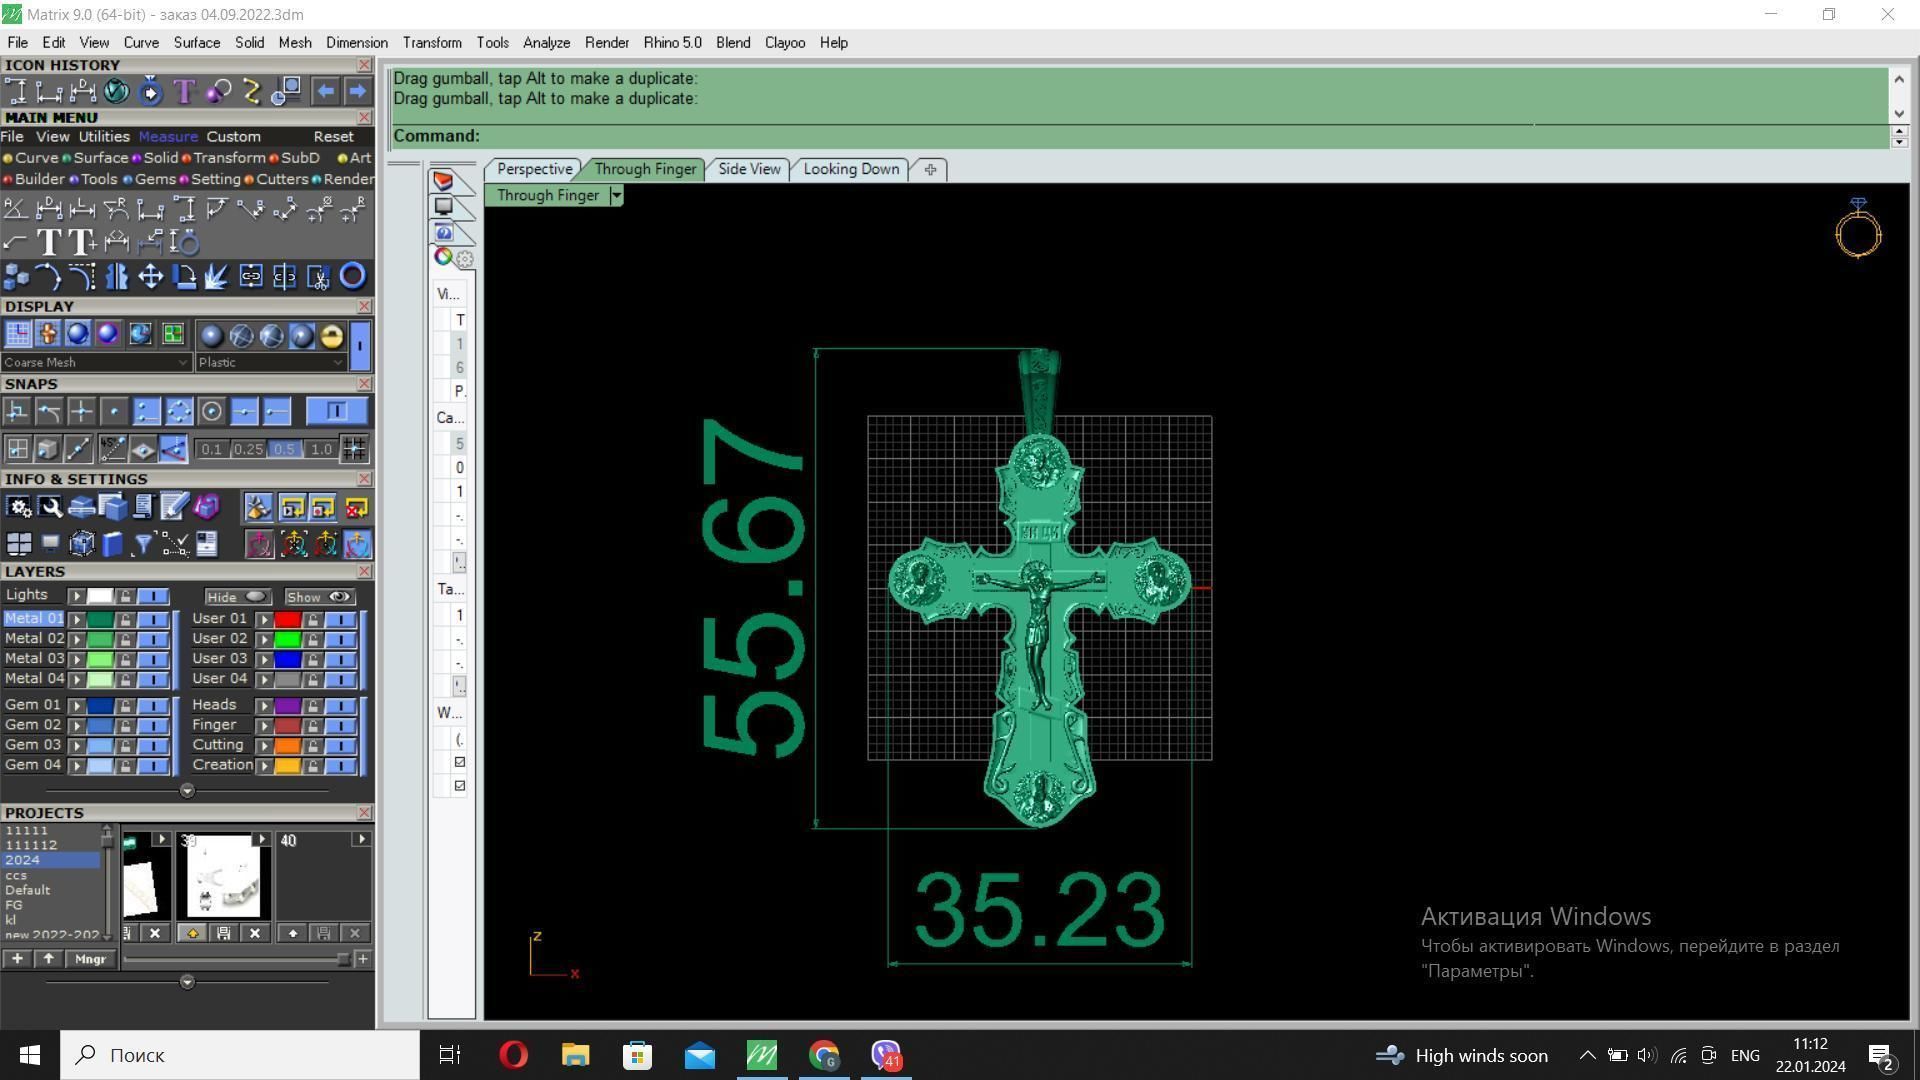Image resolution: width=1920 pixels, height=1080 pixels.
Task: Open the Through Finger viewport dropdown arrow
Action: point(616,196)
